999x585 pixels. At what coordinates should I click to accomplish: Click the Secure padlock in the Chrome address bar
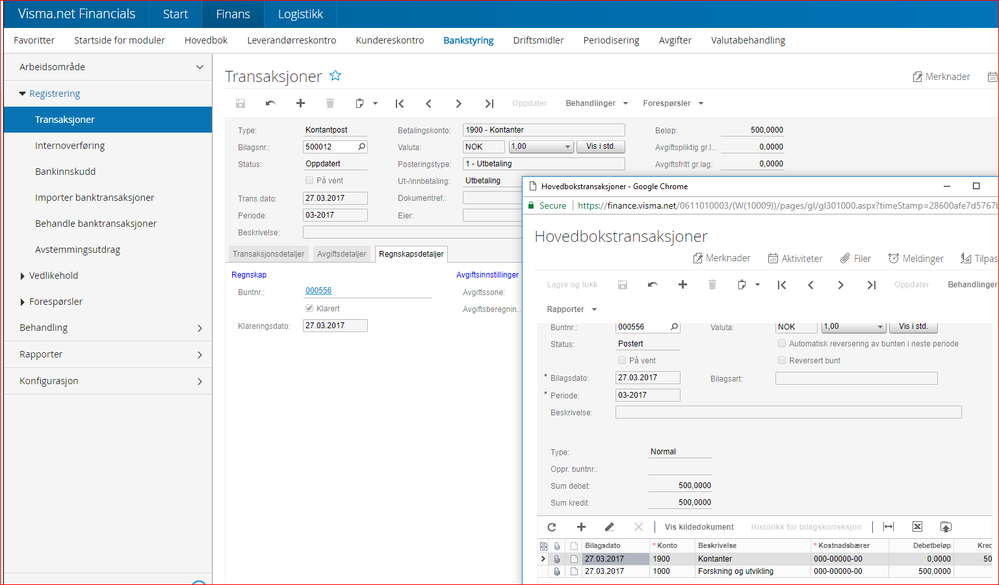click(x=530, y=206)
